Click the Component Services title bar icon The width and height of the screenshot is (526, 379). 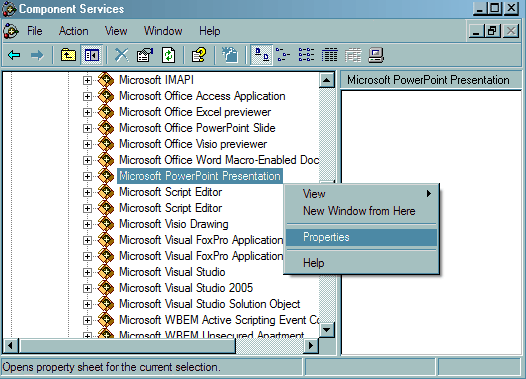pos(9,9)
